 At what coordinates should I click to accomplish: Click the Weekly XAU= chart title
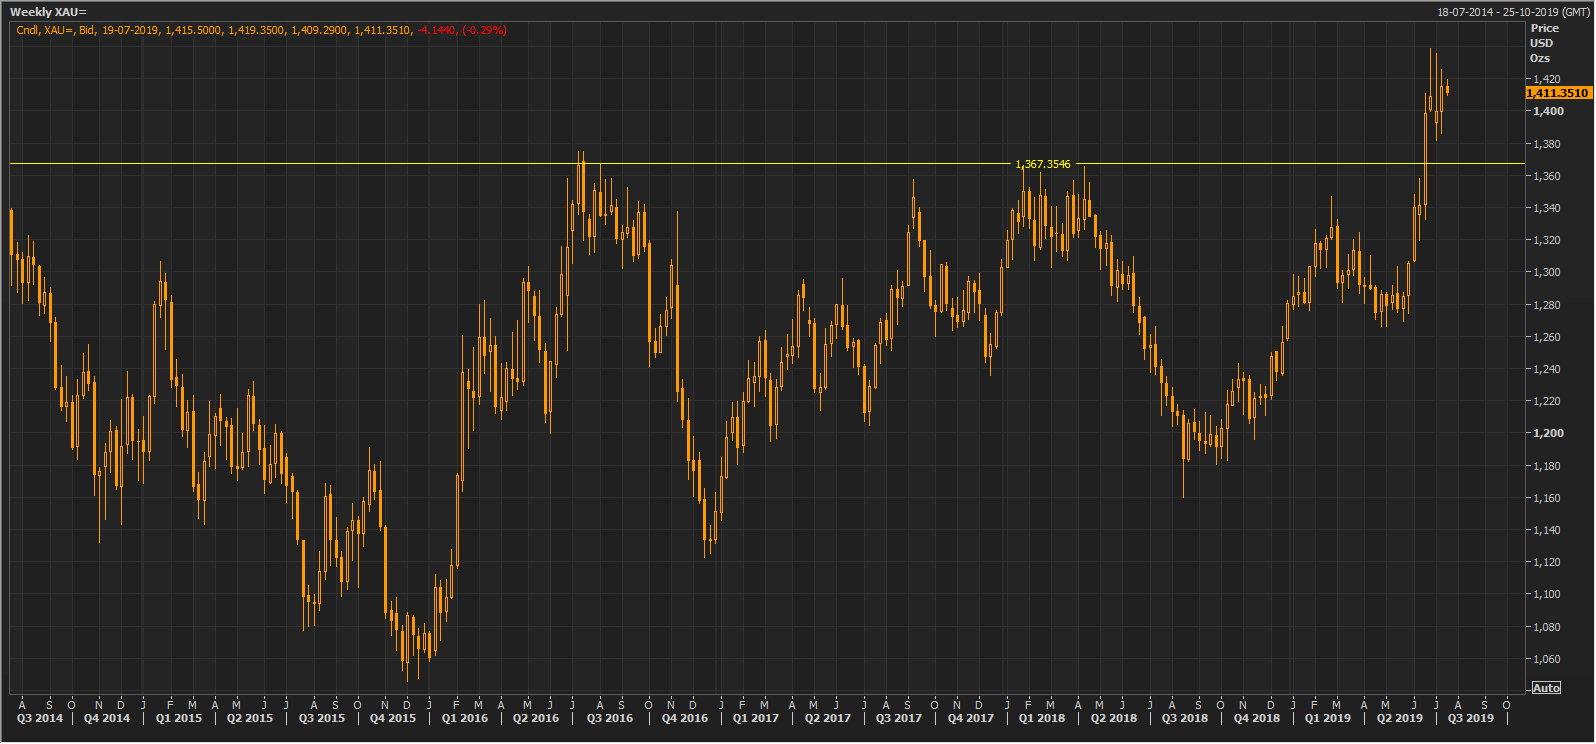(x=48, y=12)
